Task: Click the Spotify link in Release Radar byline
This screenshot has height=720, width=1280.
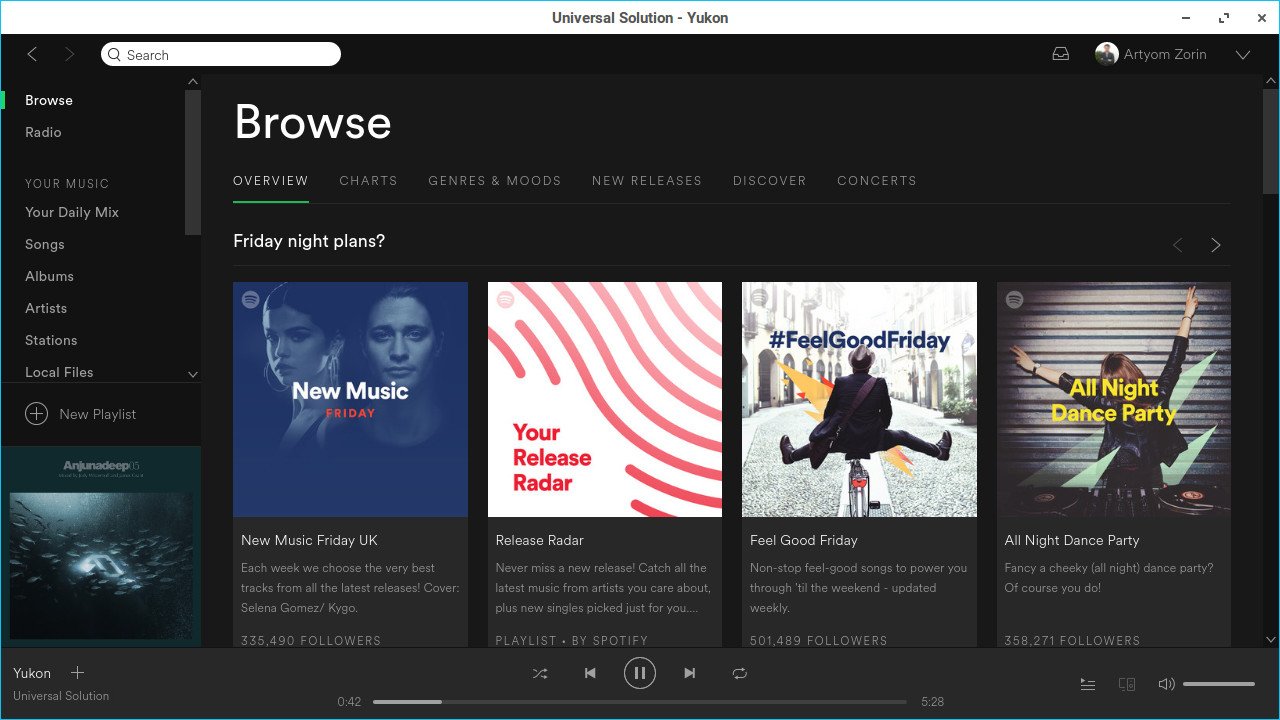Action: pos(620,640)
